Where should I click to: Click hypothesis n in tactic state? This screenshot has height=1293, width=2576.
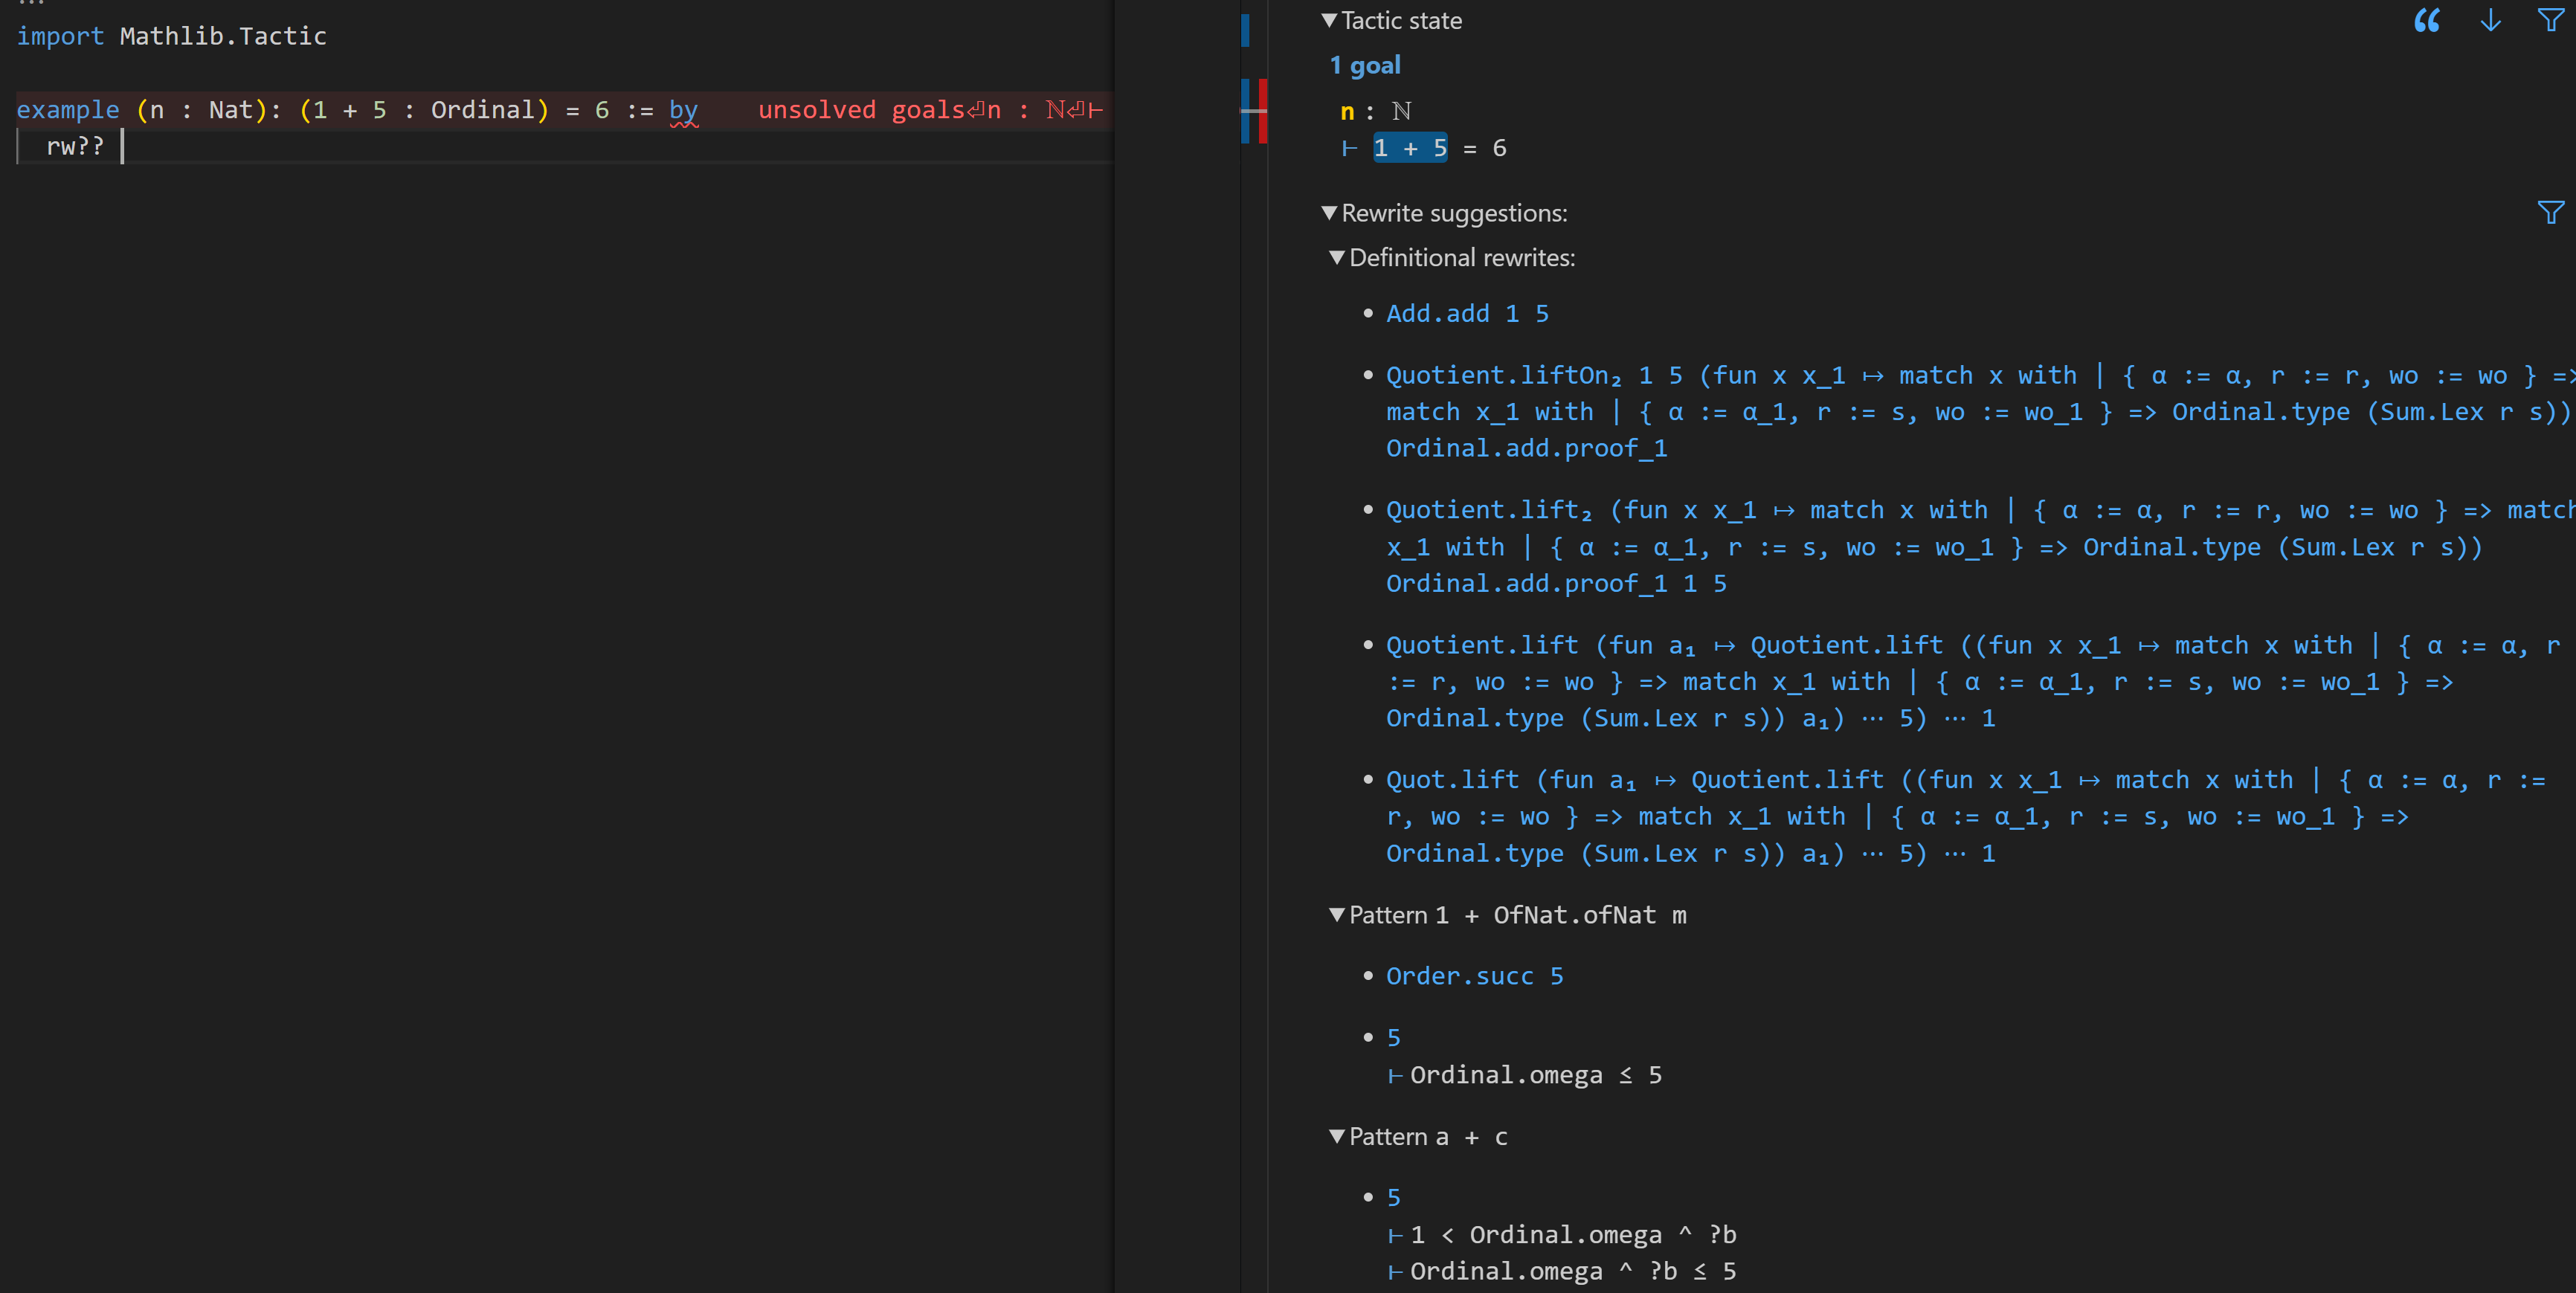click(1347, 112)
